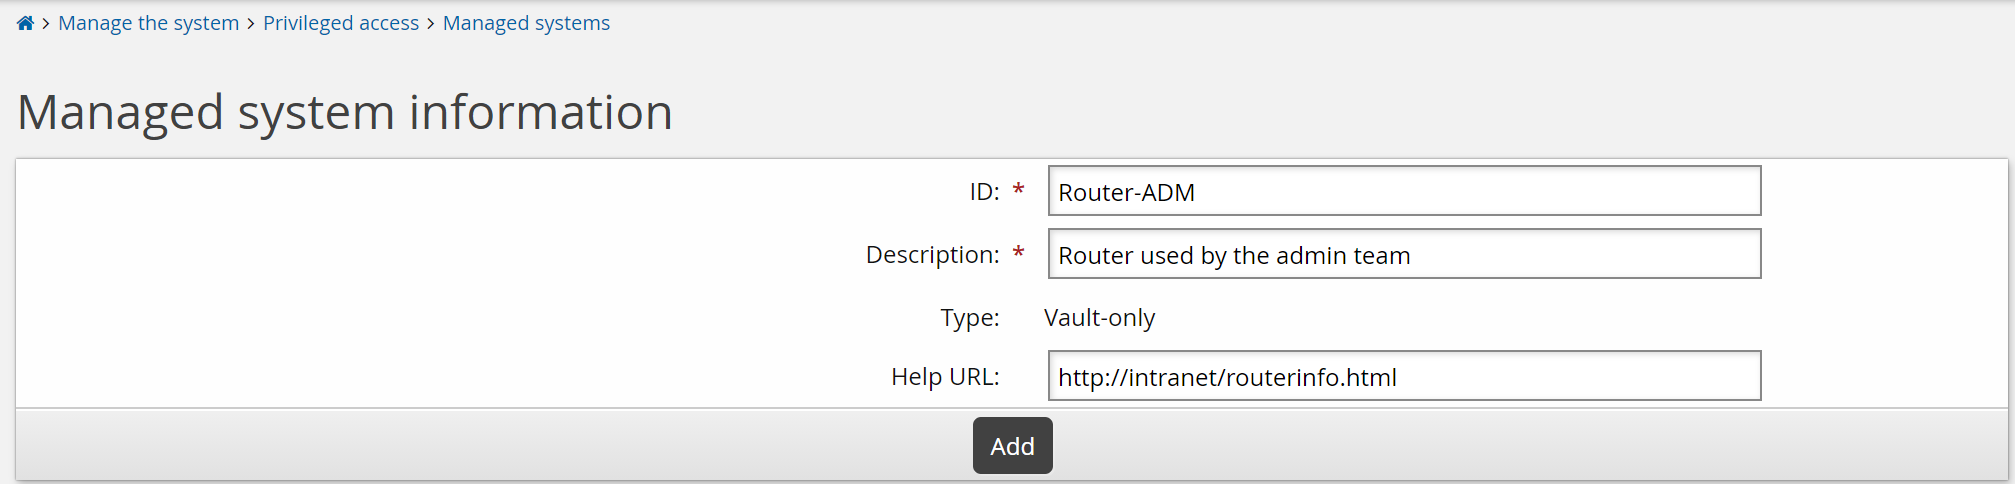Click the Description field label
The height and width of the screenshot is (484, 2015).
tap(932, 255)
